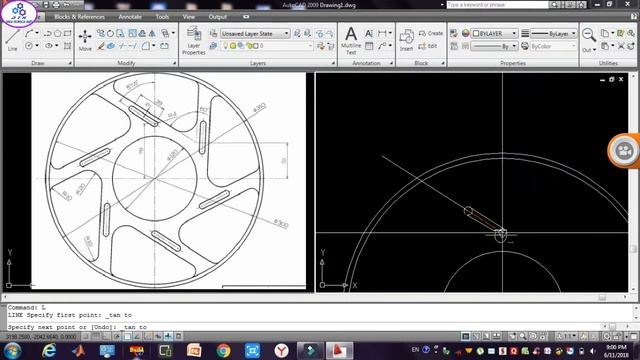Screen dimensions: 640x360
Task: Toggle the layer on/off lightbulb for layer 0
Action: 225,46
